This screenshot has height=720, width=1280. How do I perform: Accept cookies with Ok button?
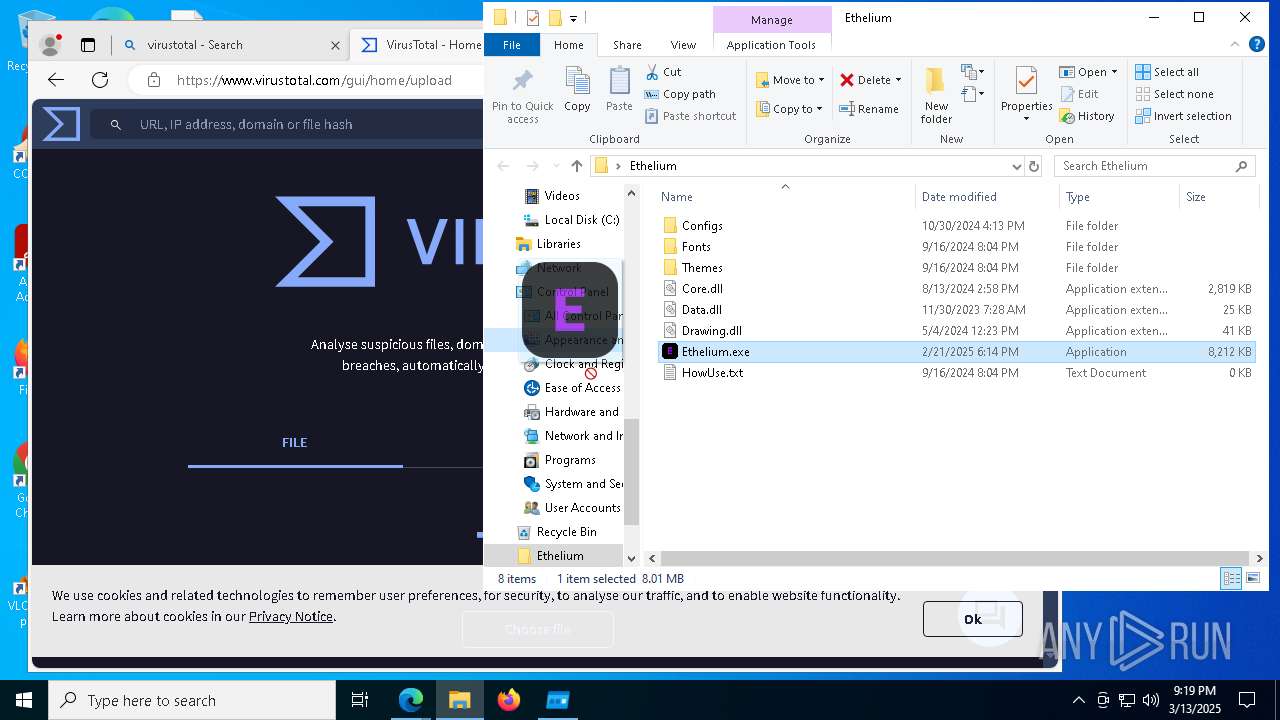pos(972,619)
